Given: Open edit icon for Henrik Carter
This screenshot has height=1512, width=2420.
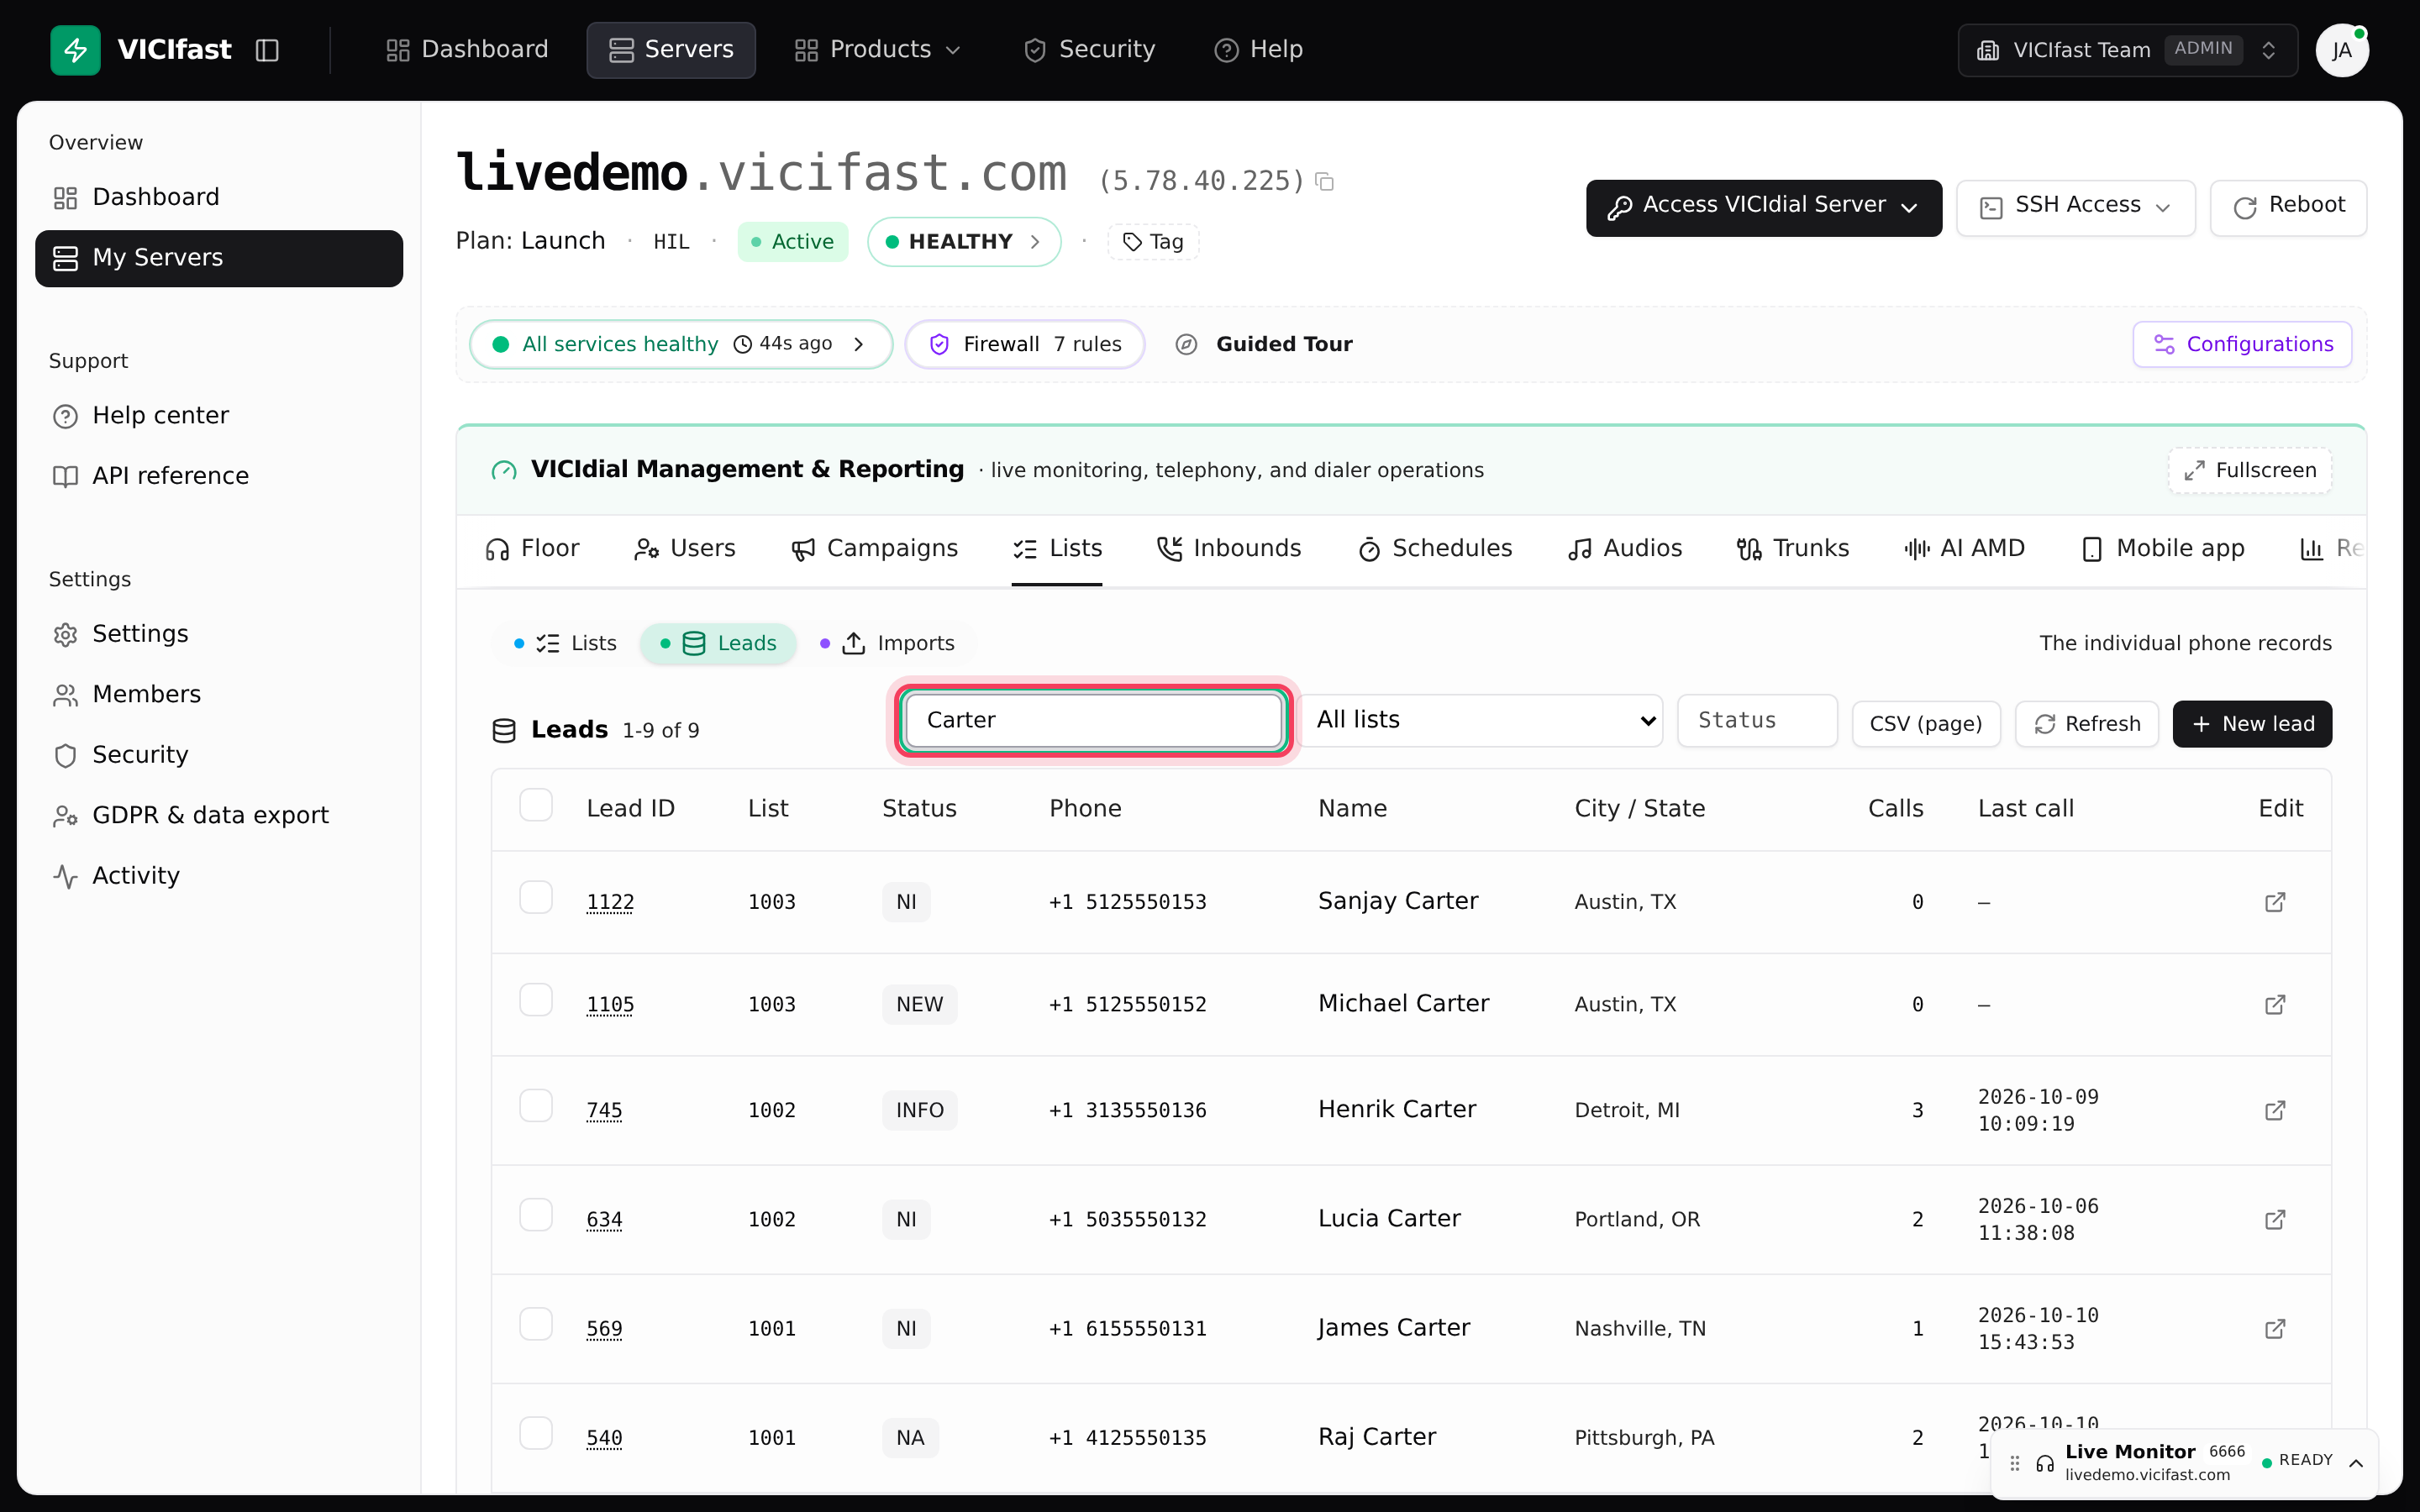Looking at the screenshot, I should click(x=2274, y=1110).
